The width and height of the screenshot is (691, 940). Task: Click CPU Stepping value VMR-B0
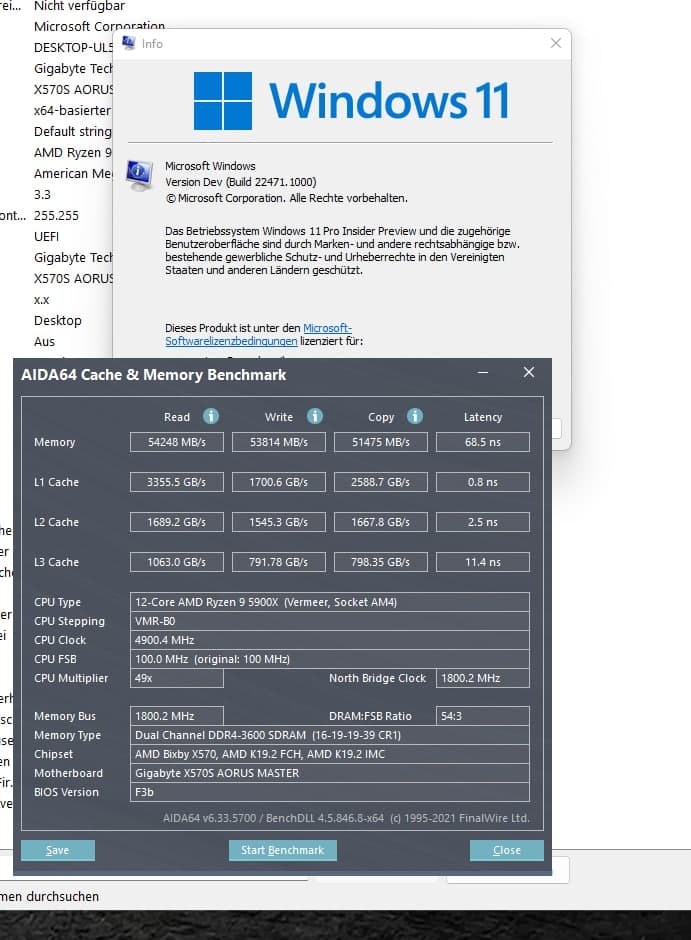pos(330,621)
